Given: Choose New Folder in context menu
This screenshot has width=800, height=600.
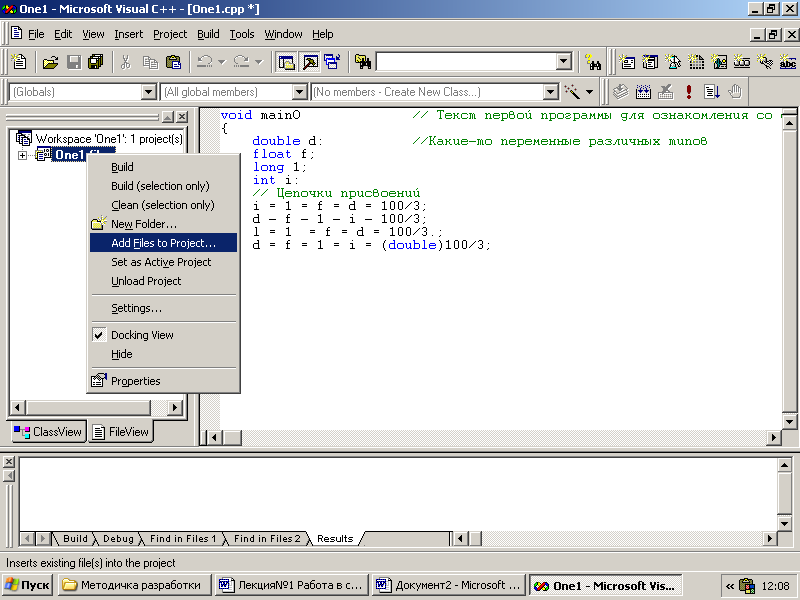Looking at the screenshot, I should click(163, 224).
